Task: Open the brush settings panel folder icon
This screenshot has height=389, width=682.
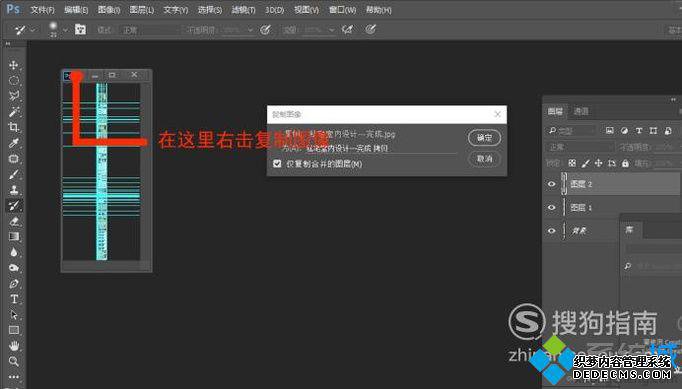Action: (80, 30)
